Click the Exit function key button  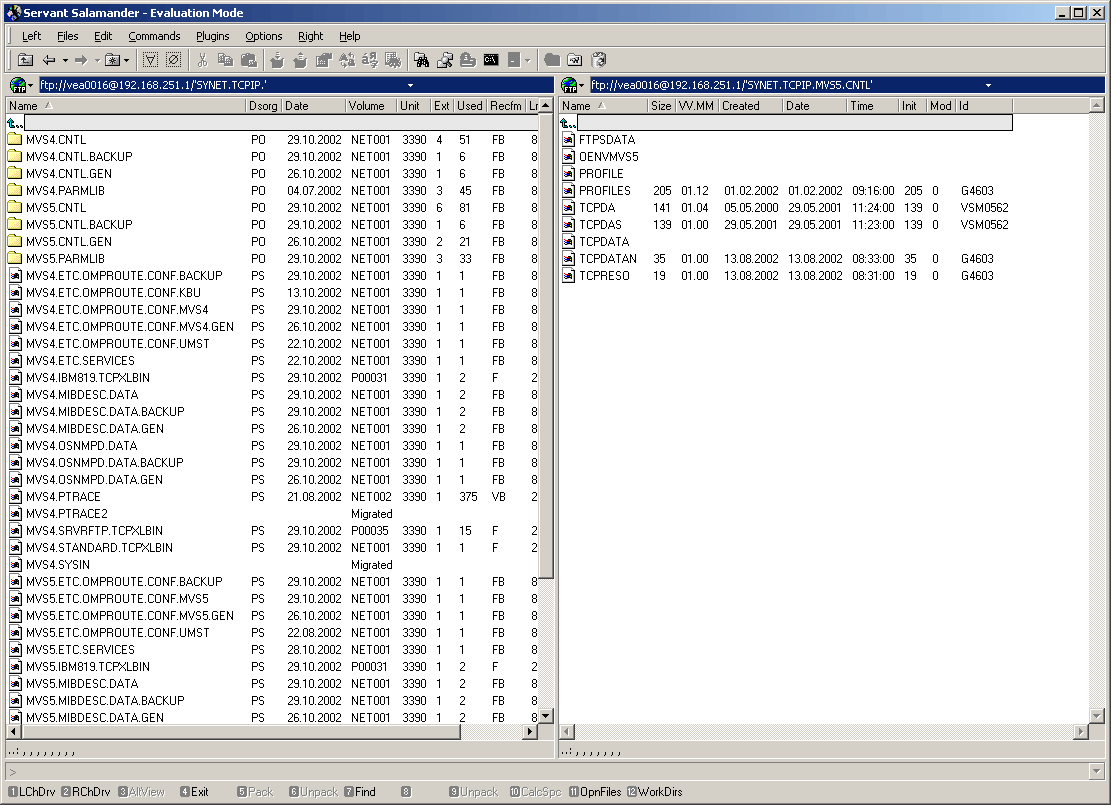194,792
